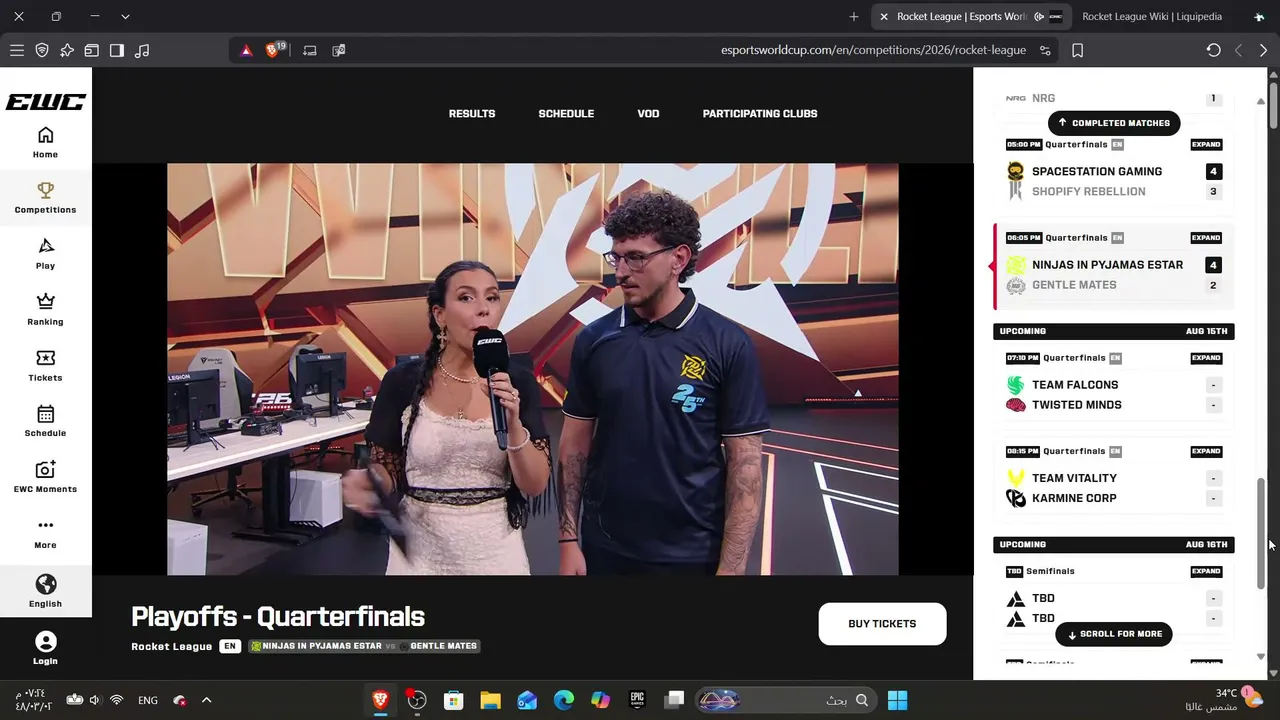
Task: Open the RESULTS tab
Action: 472,114
